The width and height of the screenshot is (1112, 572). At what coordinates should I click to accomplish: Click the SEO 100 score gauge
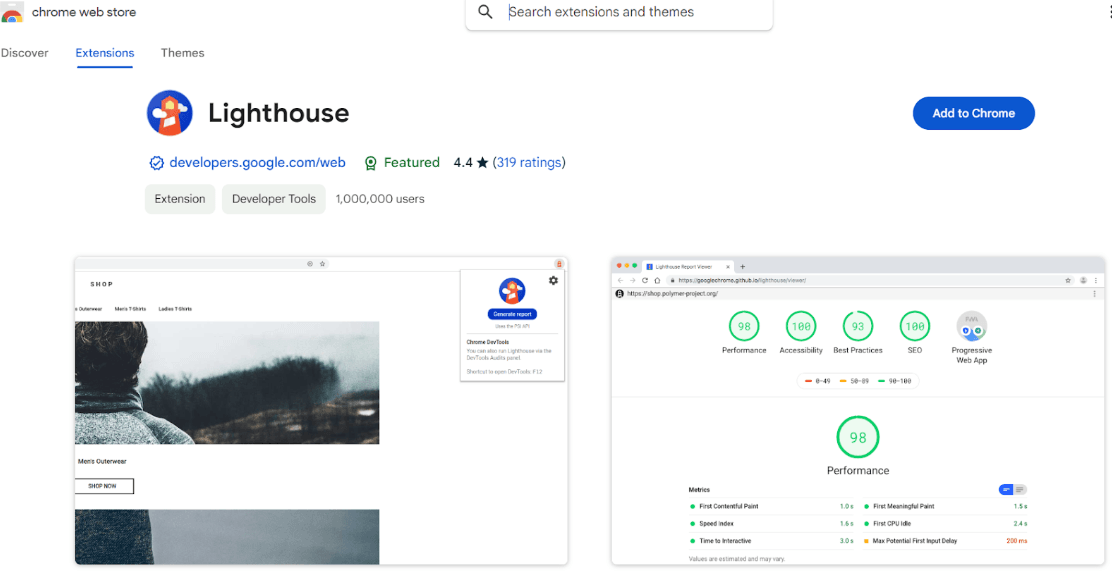click(914, 327)
